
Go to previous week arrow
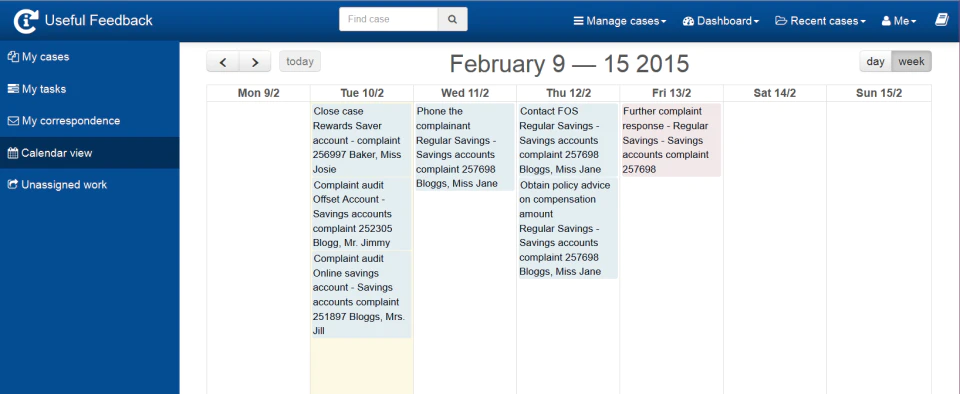(223, 62)
